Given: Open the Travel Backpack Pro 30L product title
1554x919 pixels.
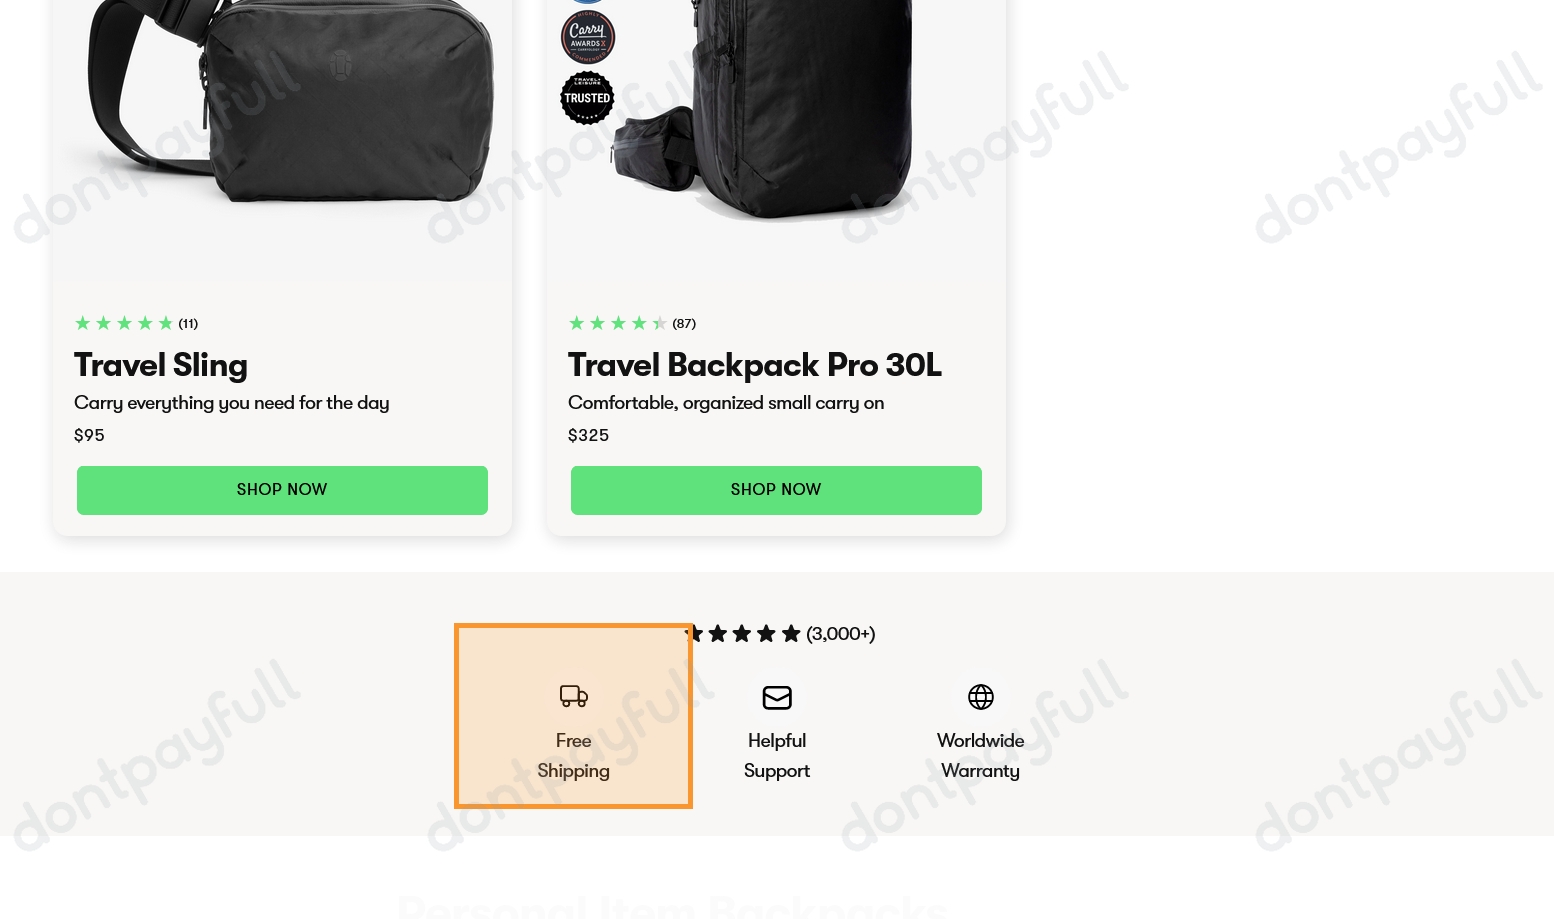Looking at the screenshot, I should [x=754, y=365].
